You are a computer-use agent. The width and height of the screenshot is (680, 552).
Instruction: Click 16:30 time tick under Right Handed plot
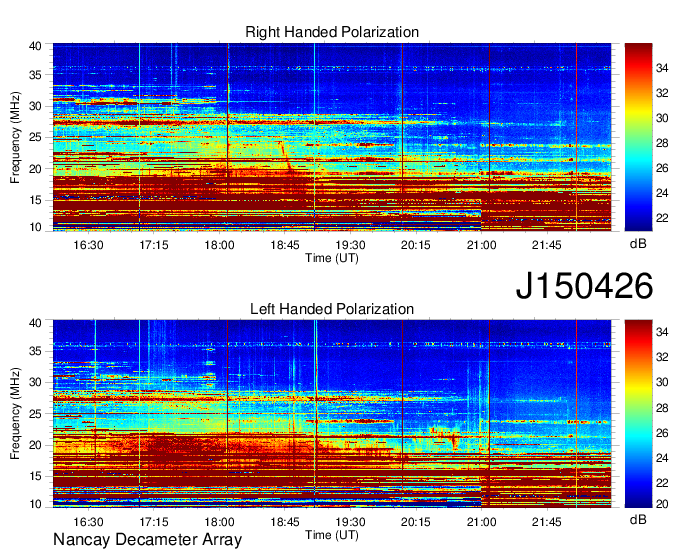click(88, 245)
